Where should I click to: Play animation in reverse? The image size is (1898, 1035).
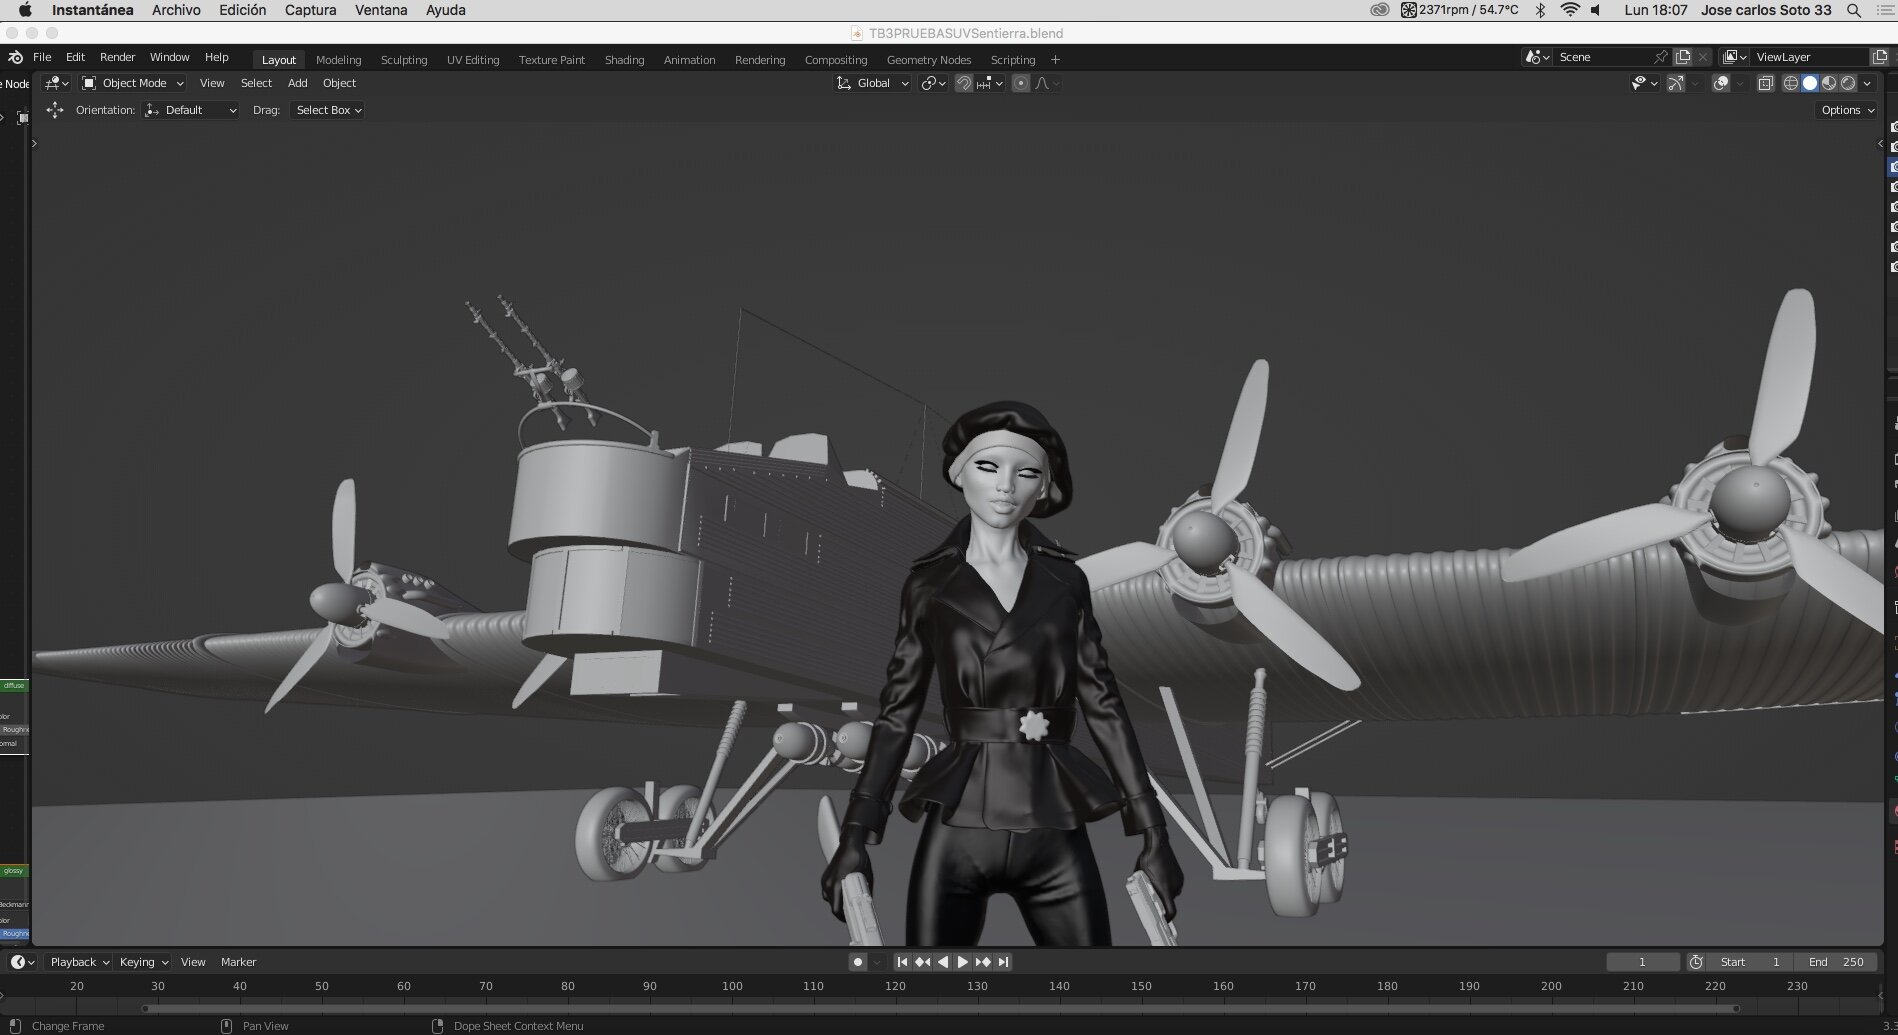942,962
